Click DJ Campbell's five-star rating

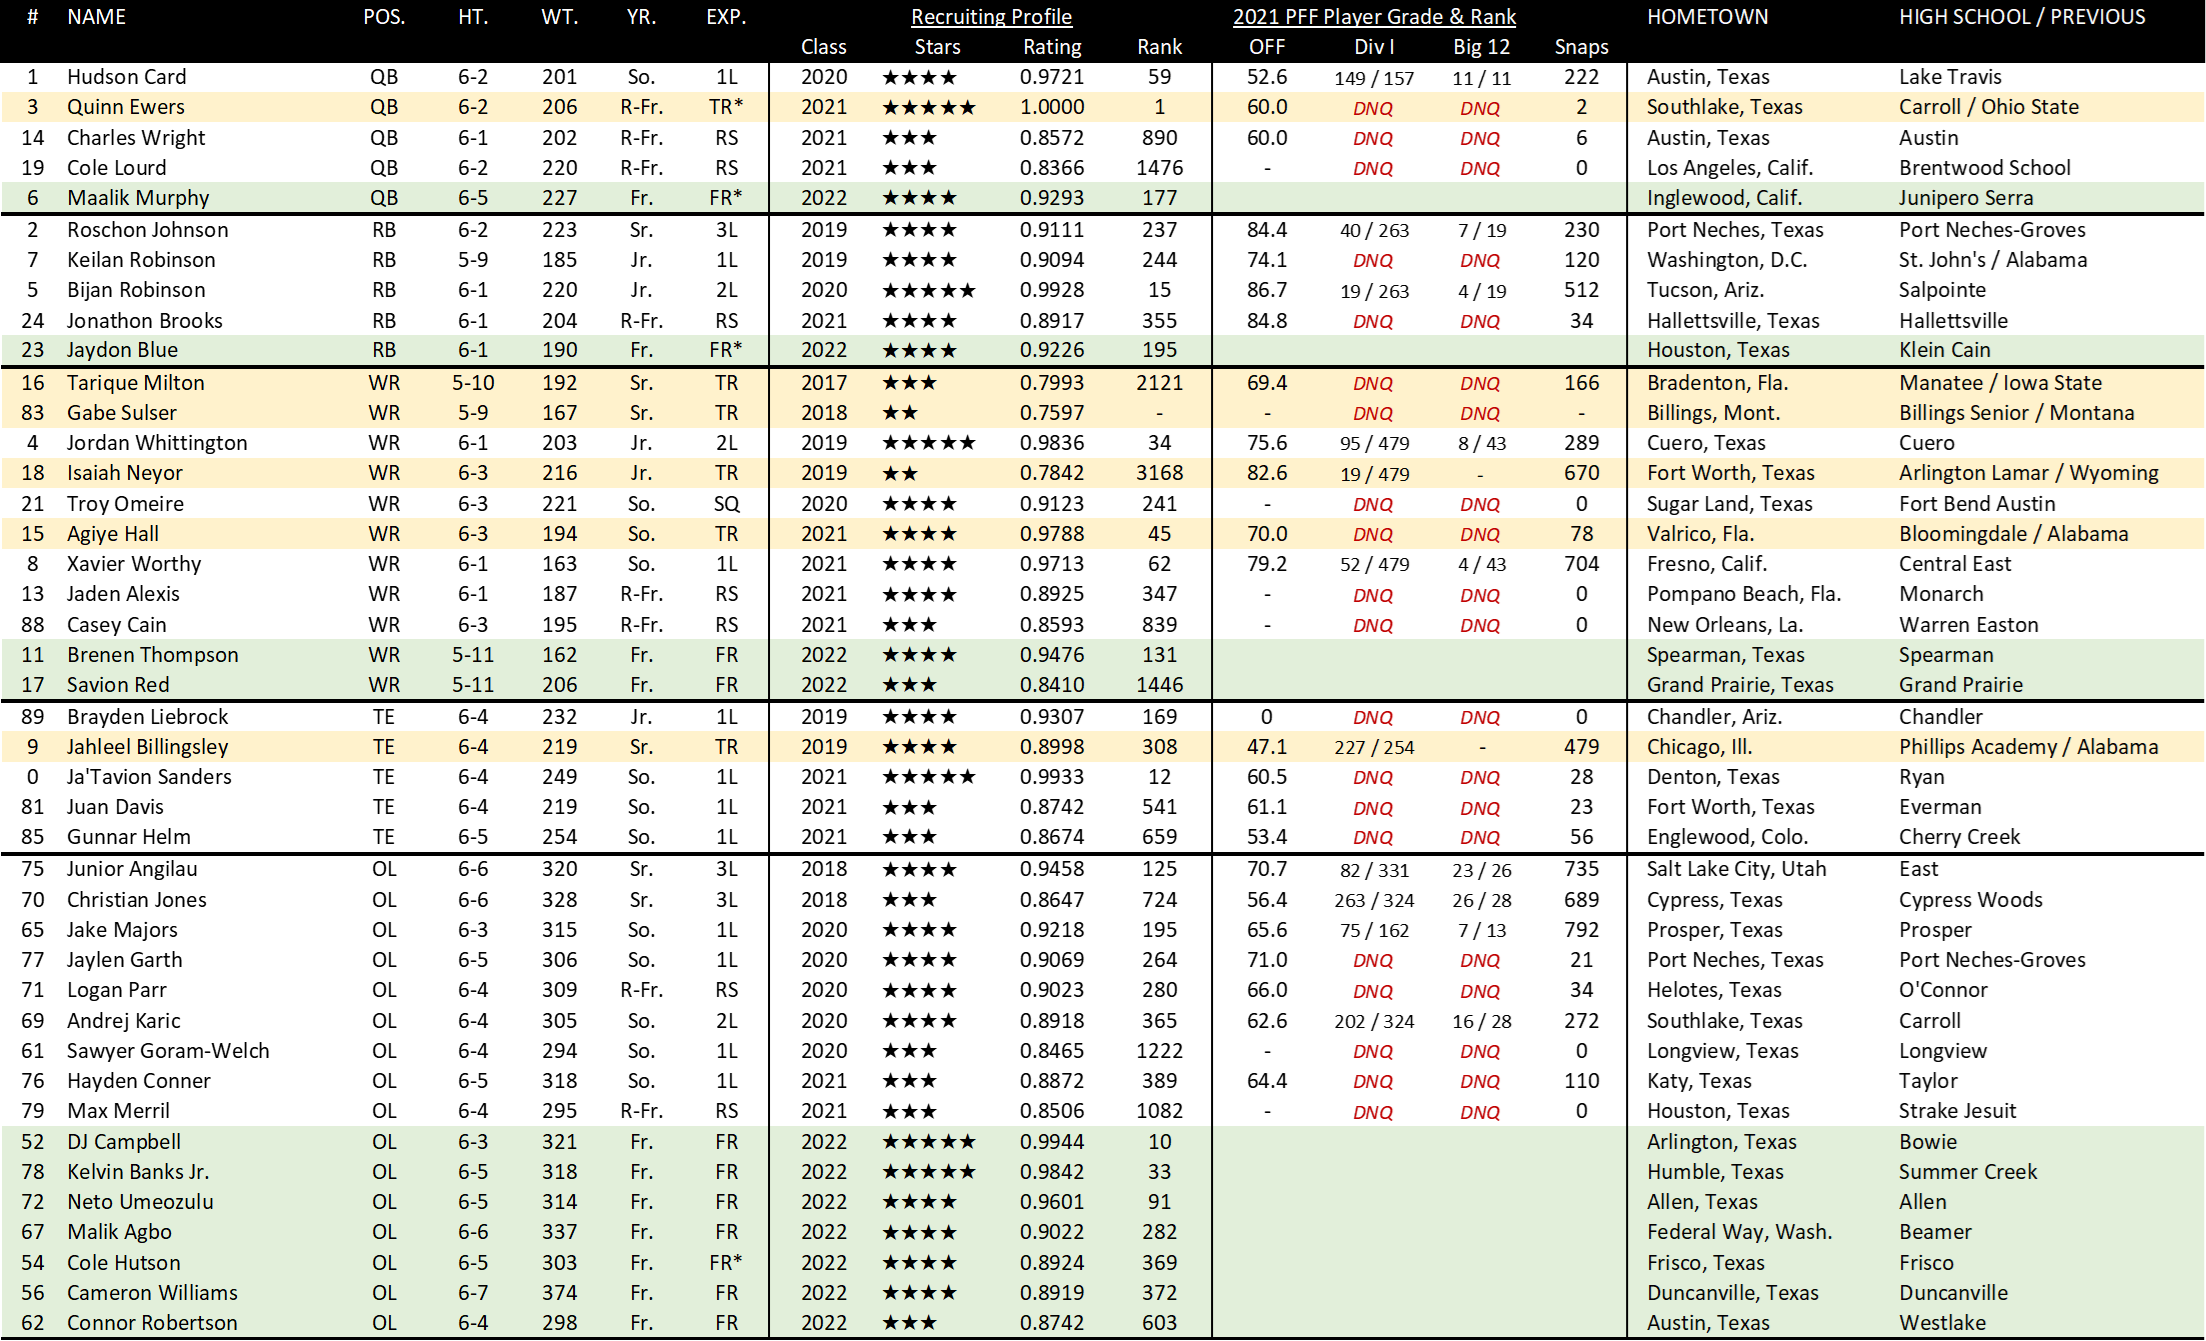(x=928, y=1142)
